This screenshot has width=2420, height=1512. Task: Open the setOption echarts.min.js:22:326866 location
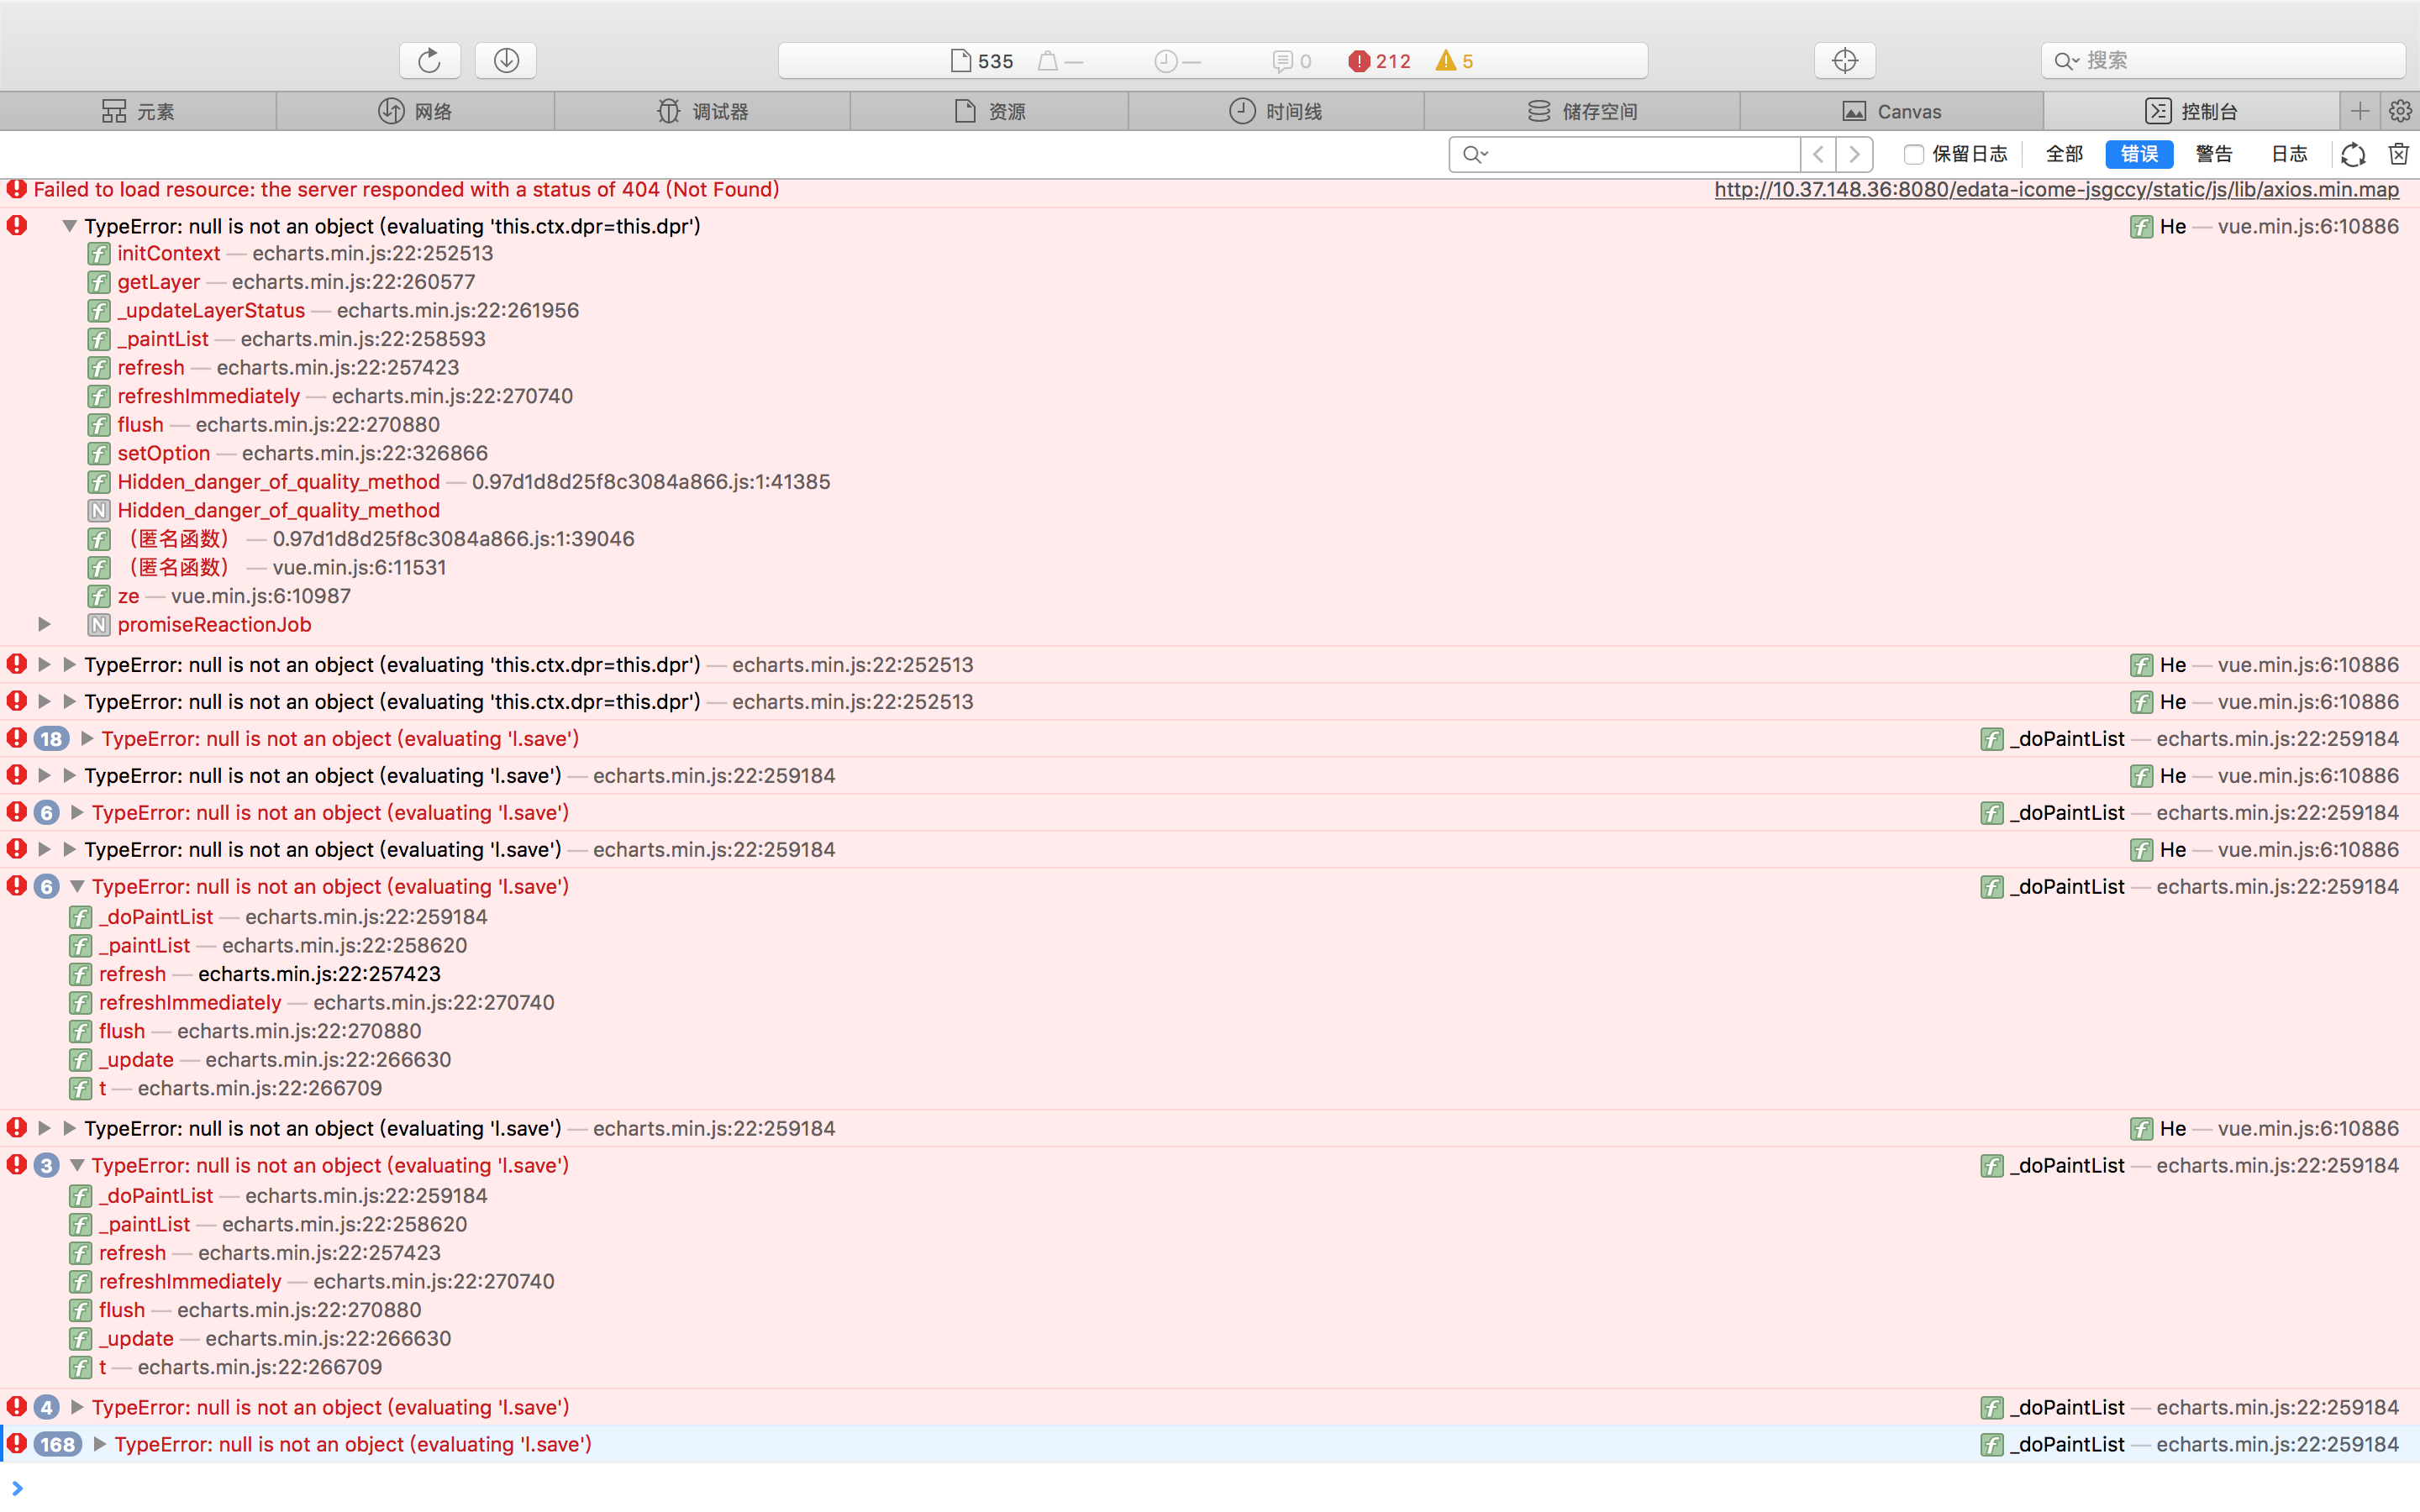click(x=365, y=453)
